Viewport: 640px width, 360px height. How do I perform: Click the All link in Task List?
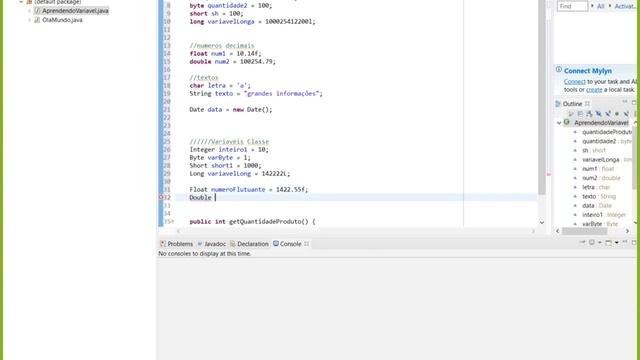(600, 6)
